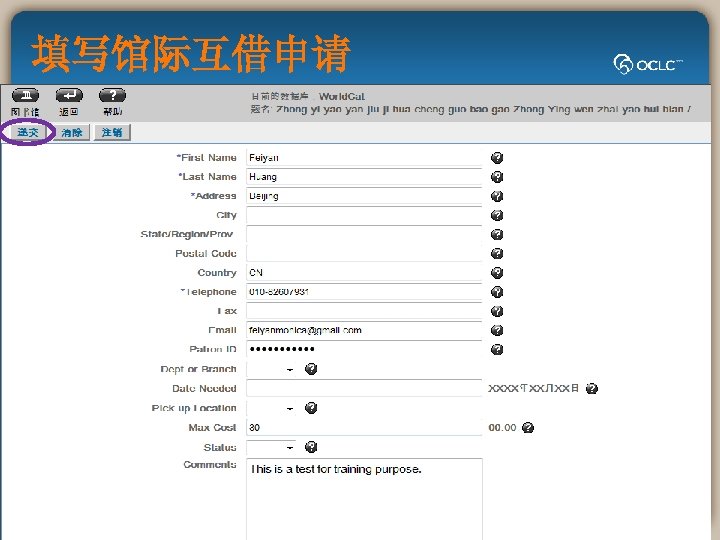Click the 递交 (submit) button
The height and width of the screenshot is (540, 720).
(x=28, y=132)
